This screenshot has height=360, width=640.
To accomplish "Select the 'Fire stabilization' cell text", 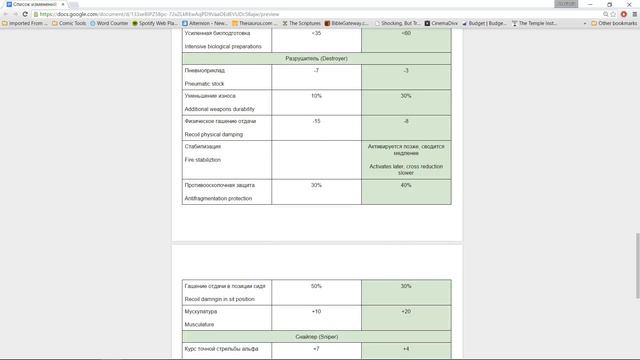I will [x=202, y=160].
